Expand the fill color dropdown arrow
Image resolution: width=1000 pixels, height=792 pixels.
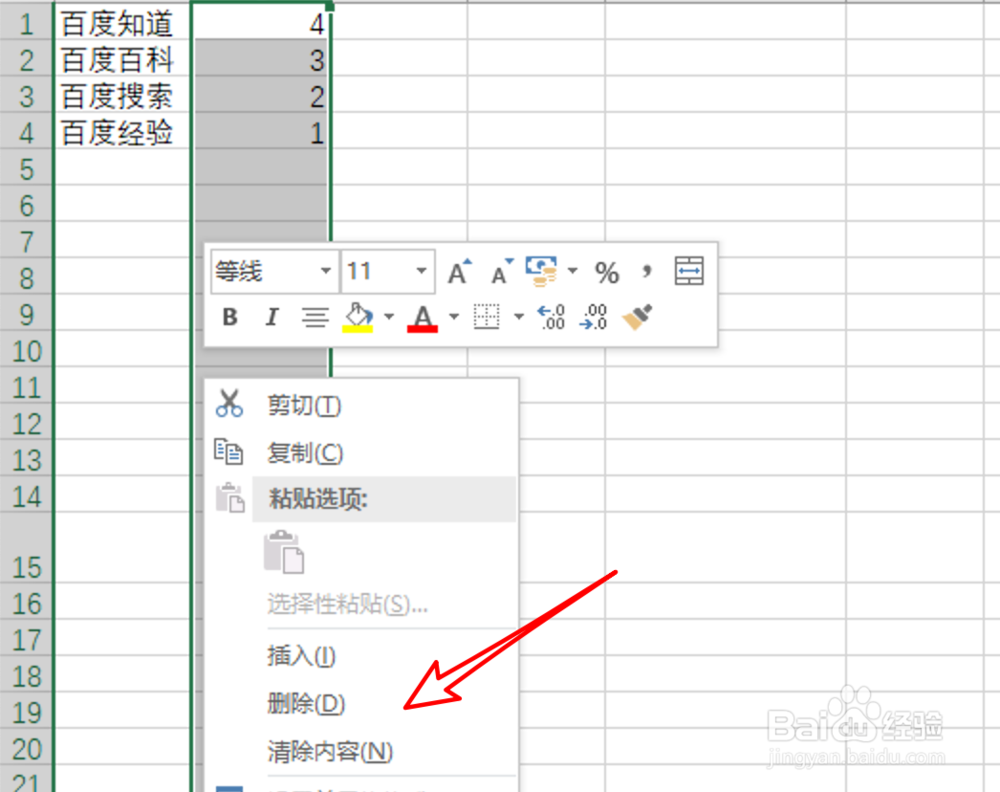click(389, 316)
